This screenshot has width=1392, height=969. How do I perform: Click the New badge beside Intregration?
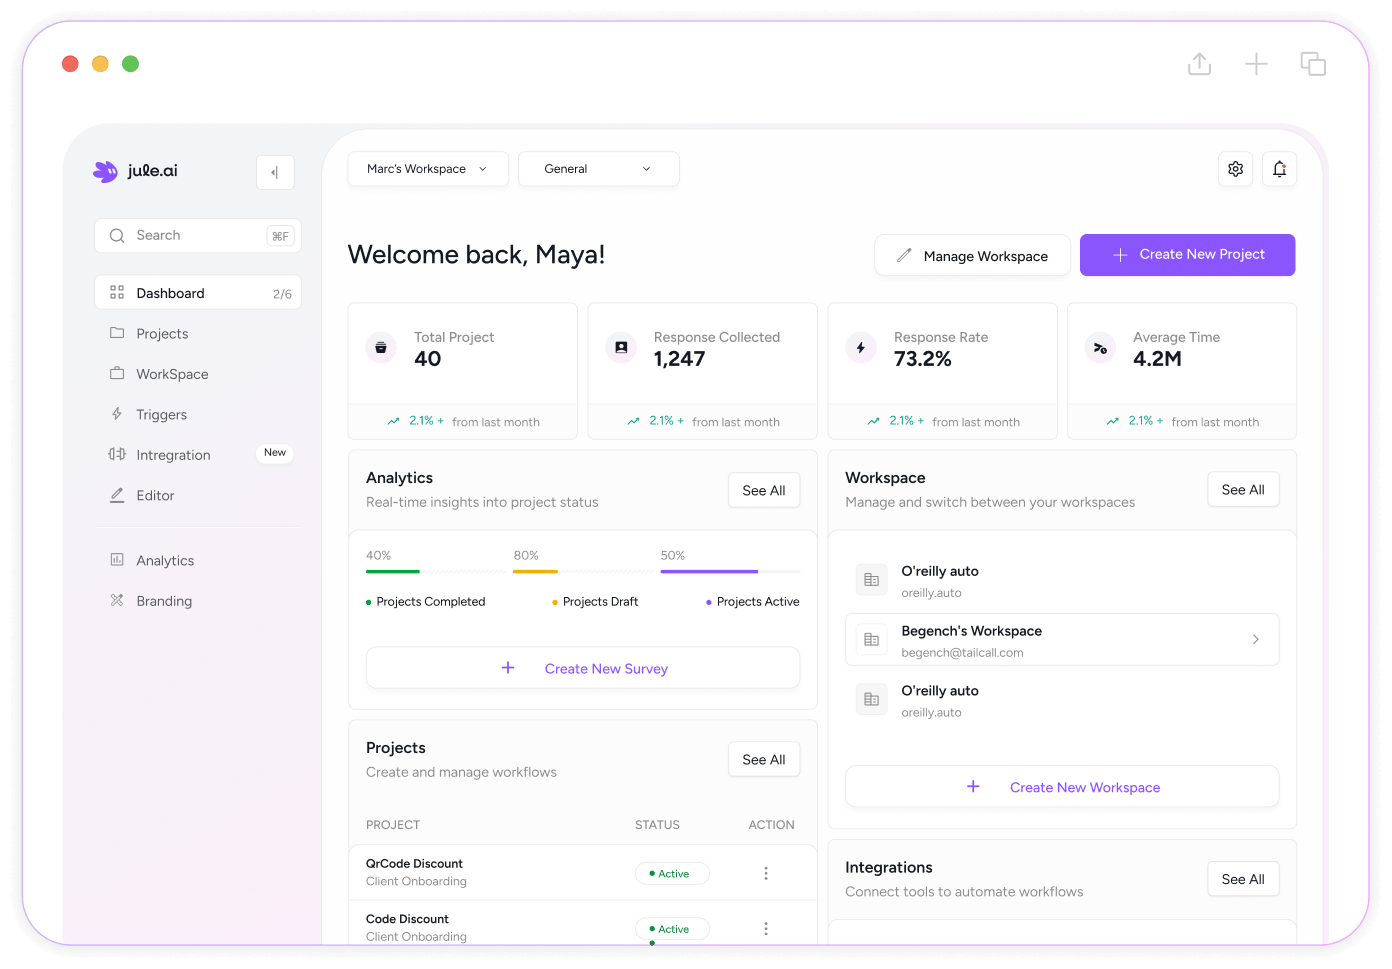coord(275,453)
